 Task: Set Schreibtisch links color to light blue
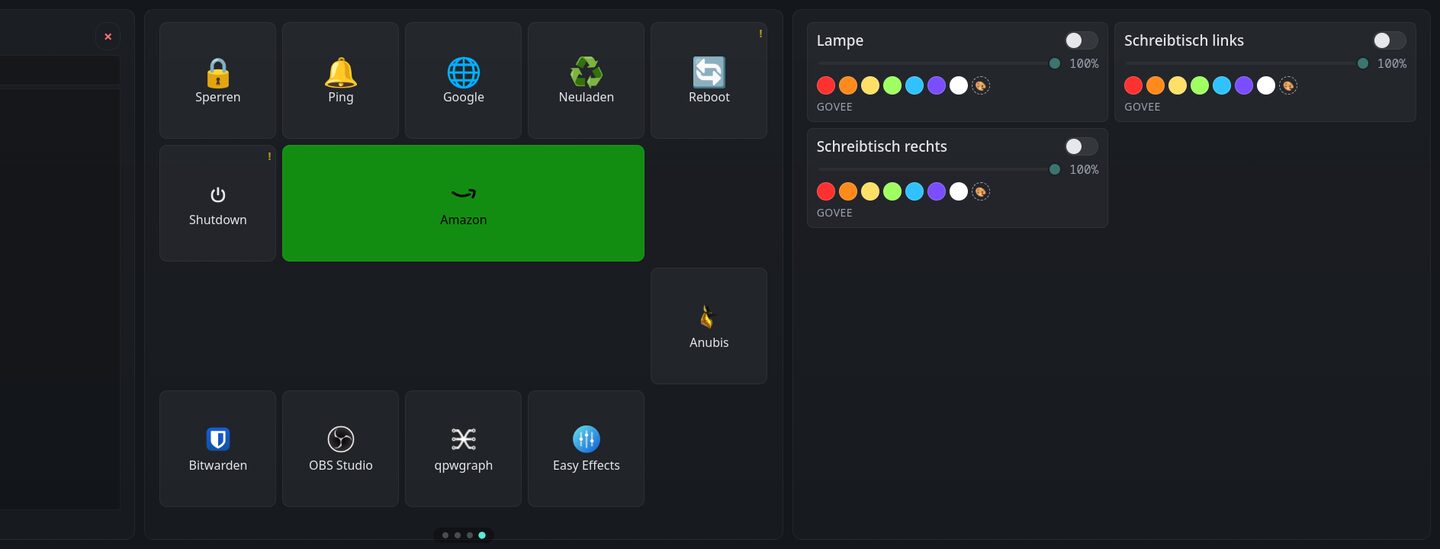tap(1221, 86)
